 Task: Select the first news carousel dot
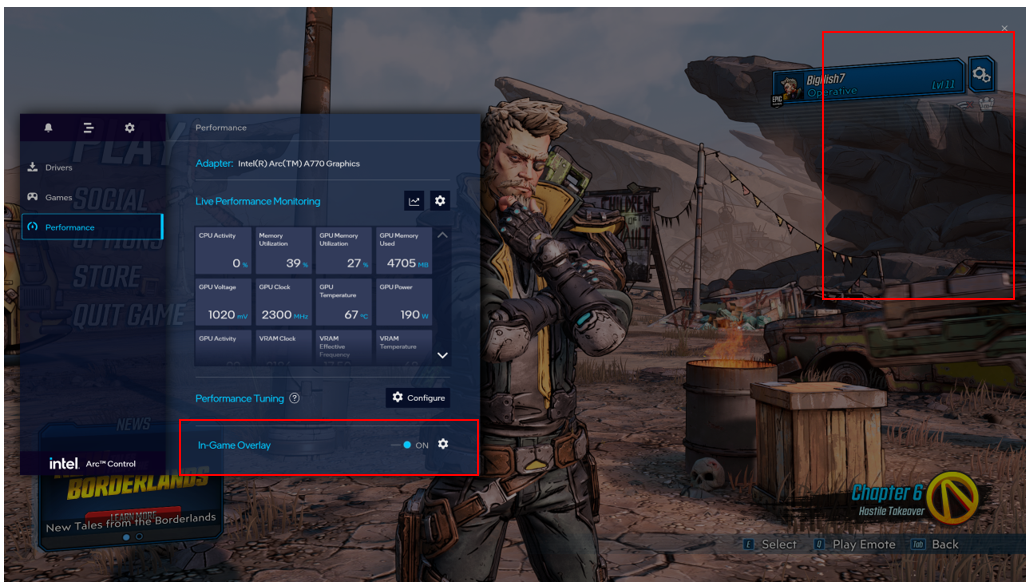[x=126, y=537]
